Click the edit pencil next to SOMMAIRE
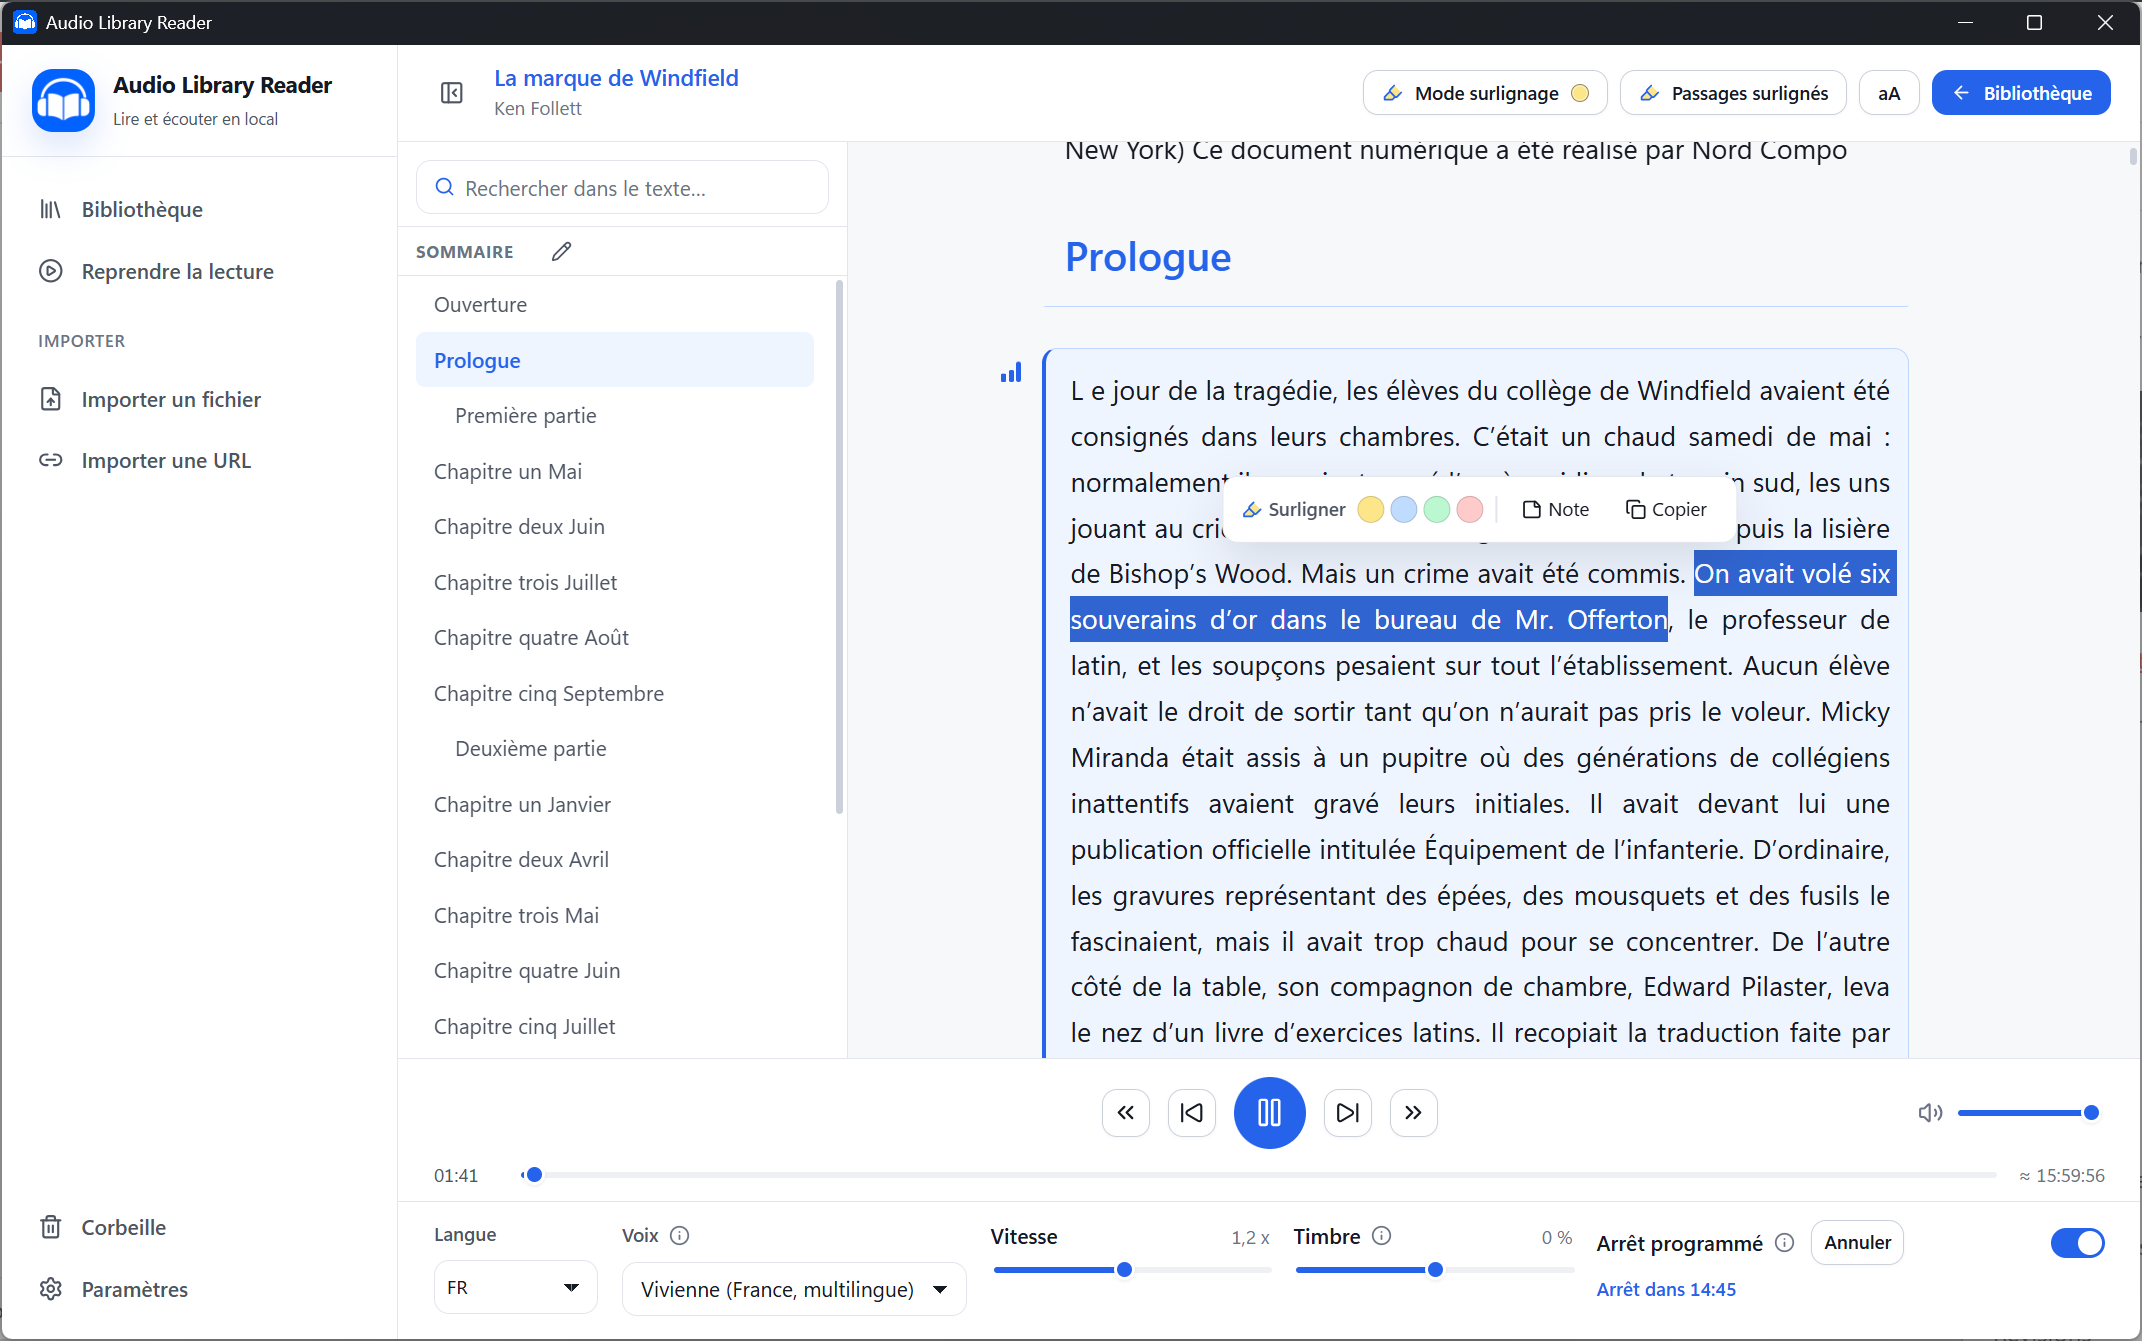 tap(562, 252)
